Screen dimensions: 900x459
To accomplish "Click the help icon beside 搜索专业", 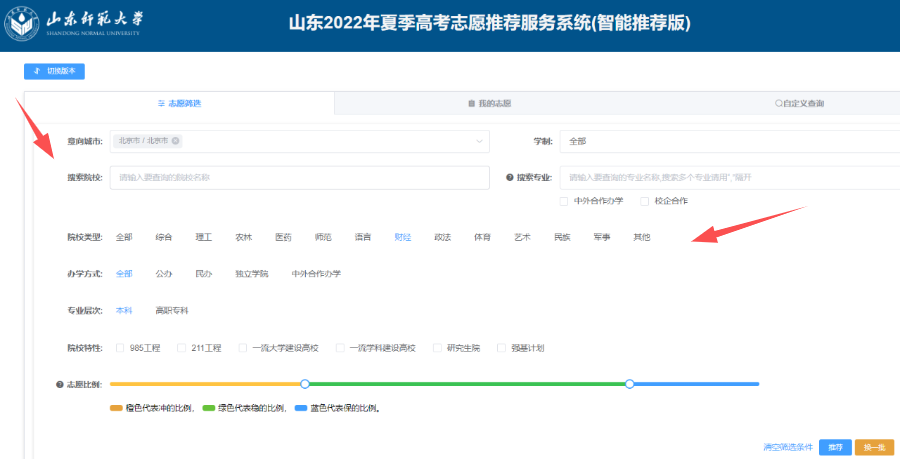I will coord(510,178).
